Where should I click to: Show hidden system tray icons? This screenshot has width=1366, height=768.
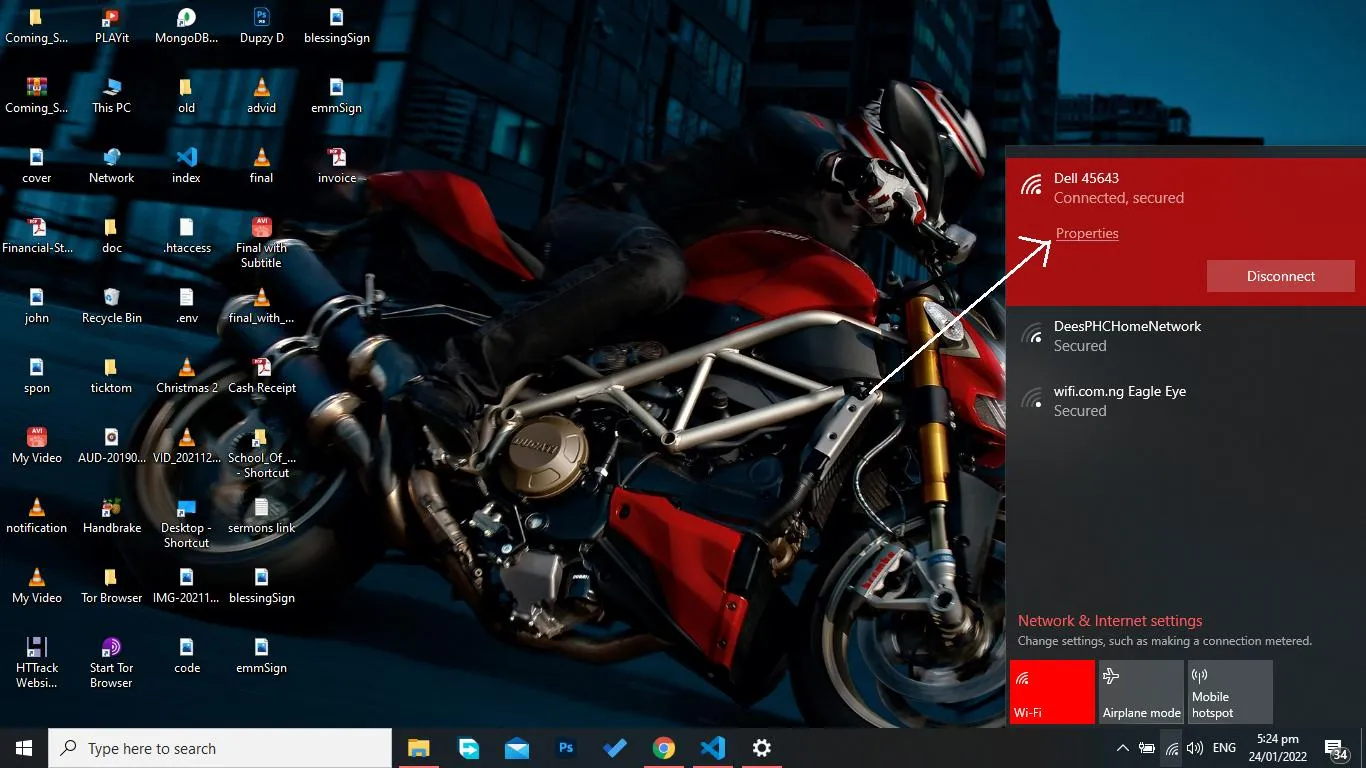(x=1122, y=748)
